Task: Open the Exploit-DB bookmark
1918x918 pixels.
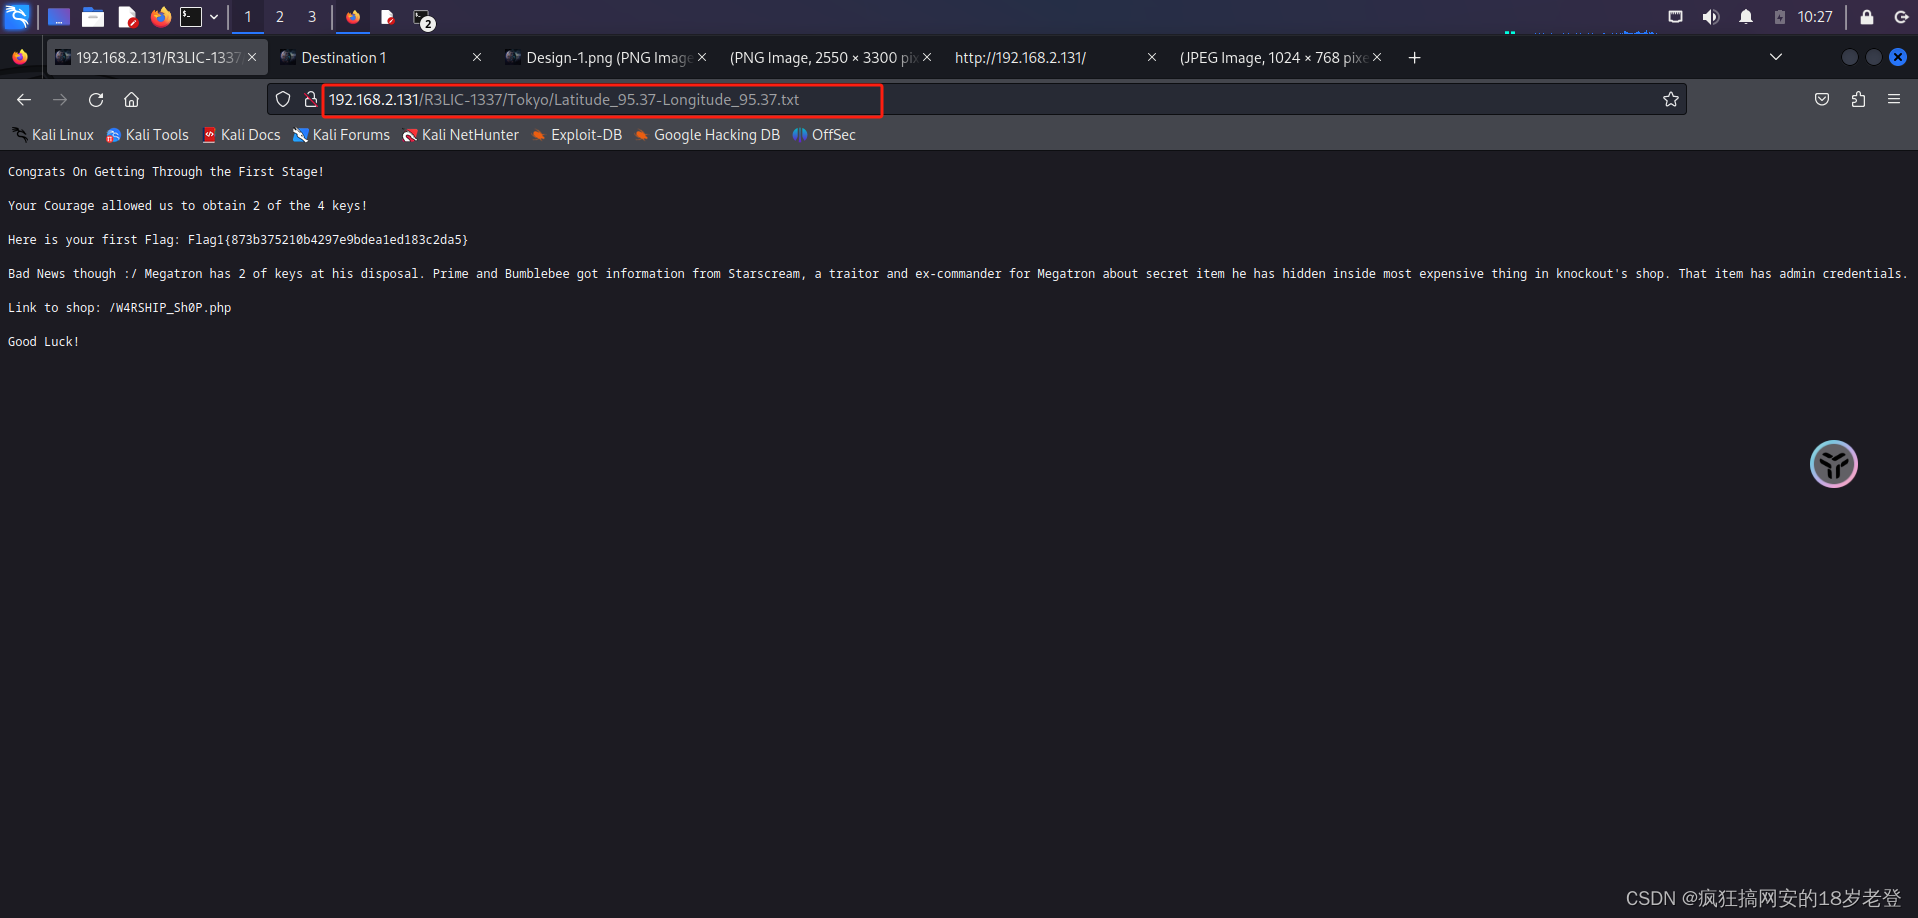Action: click(577, 135)
